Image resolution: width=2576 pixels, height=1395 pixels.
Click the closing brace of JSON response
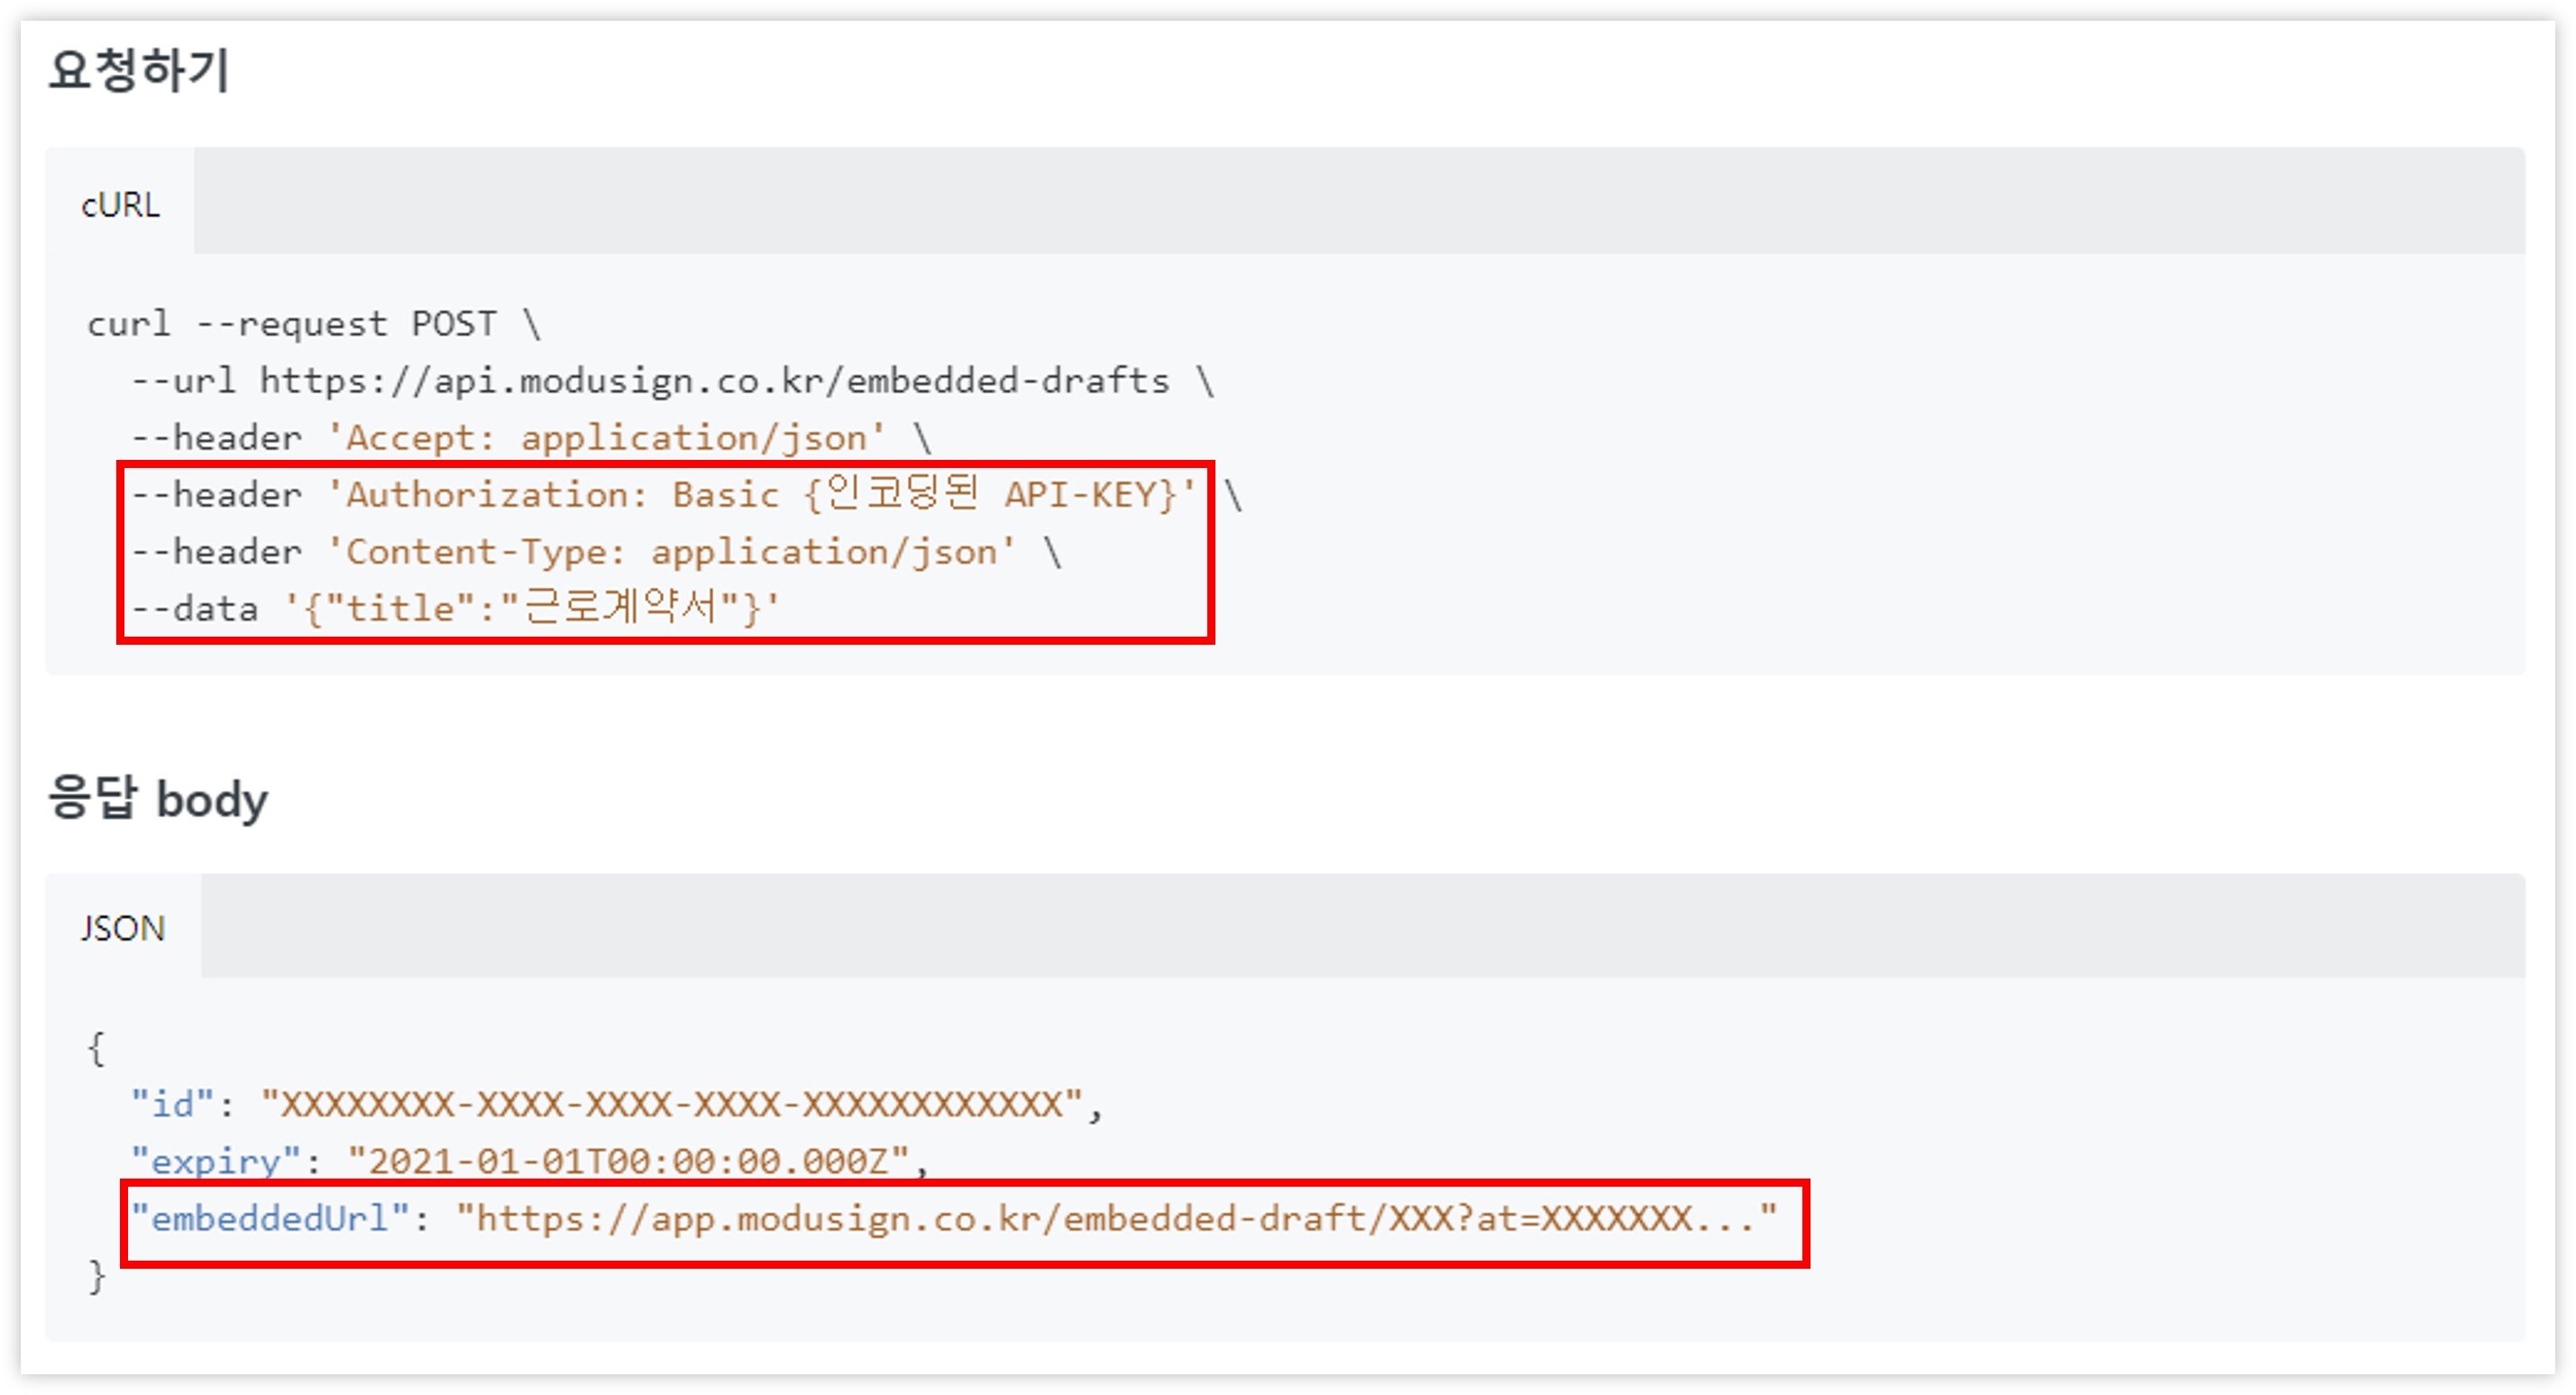tap(96, 1276)
